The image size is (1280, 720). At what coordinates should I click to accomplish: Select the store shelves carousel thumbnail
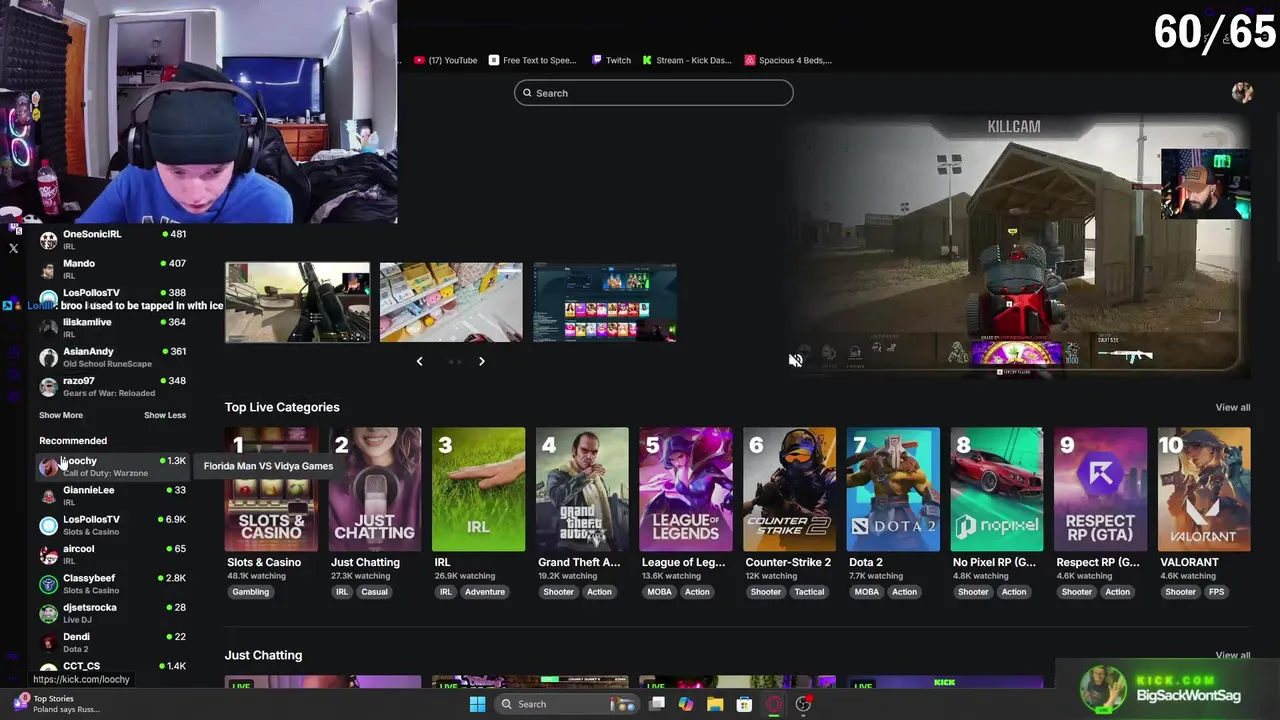coord(451,303)
